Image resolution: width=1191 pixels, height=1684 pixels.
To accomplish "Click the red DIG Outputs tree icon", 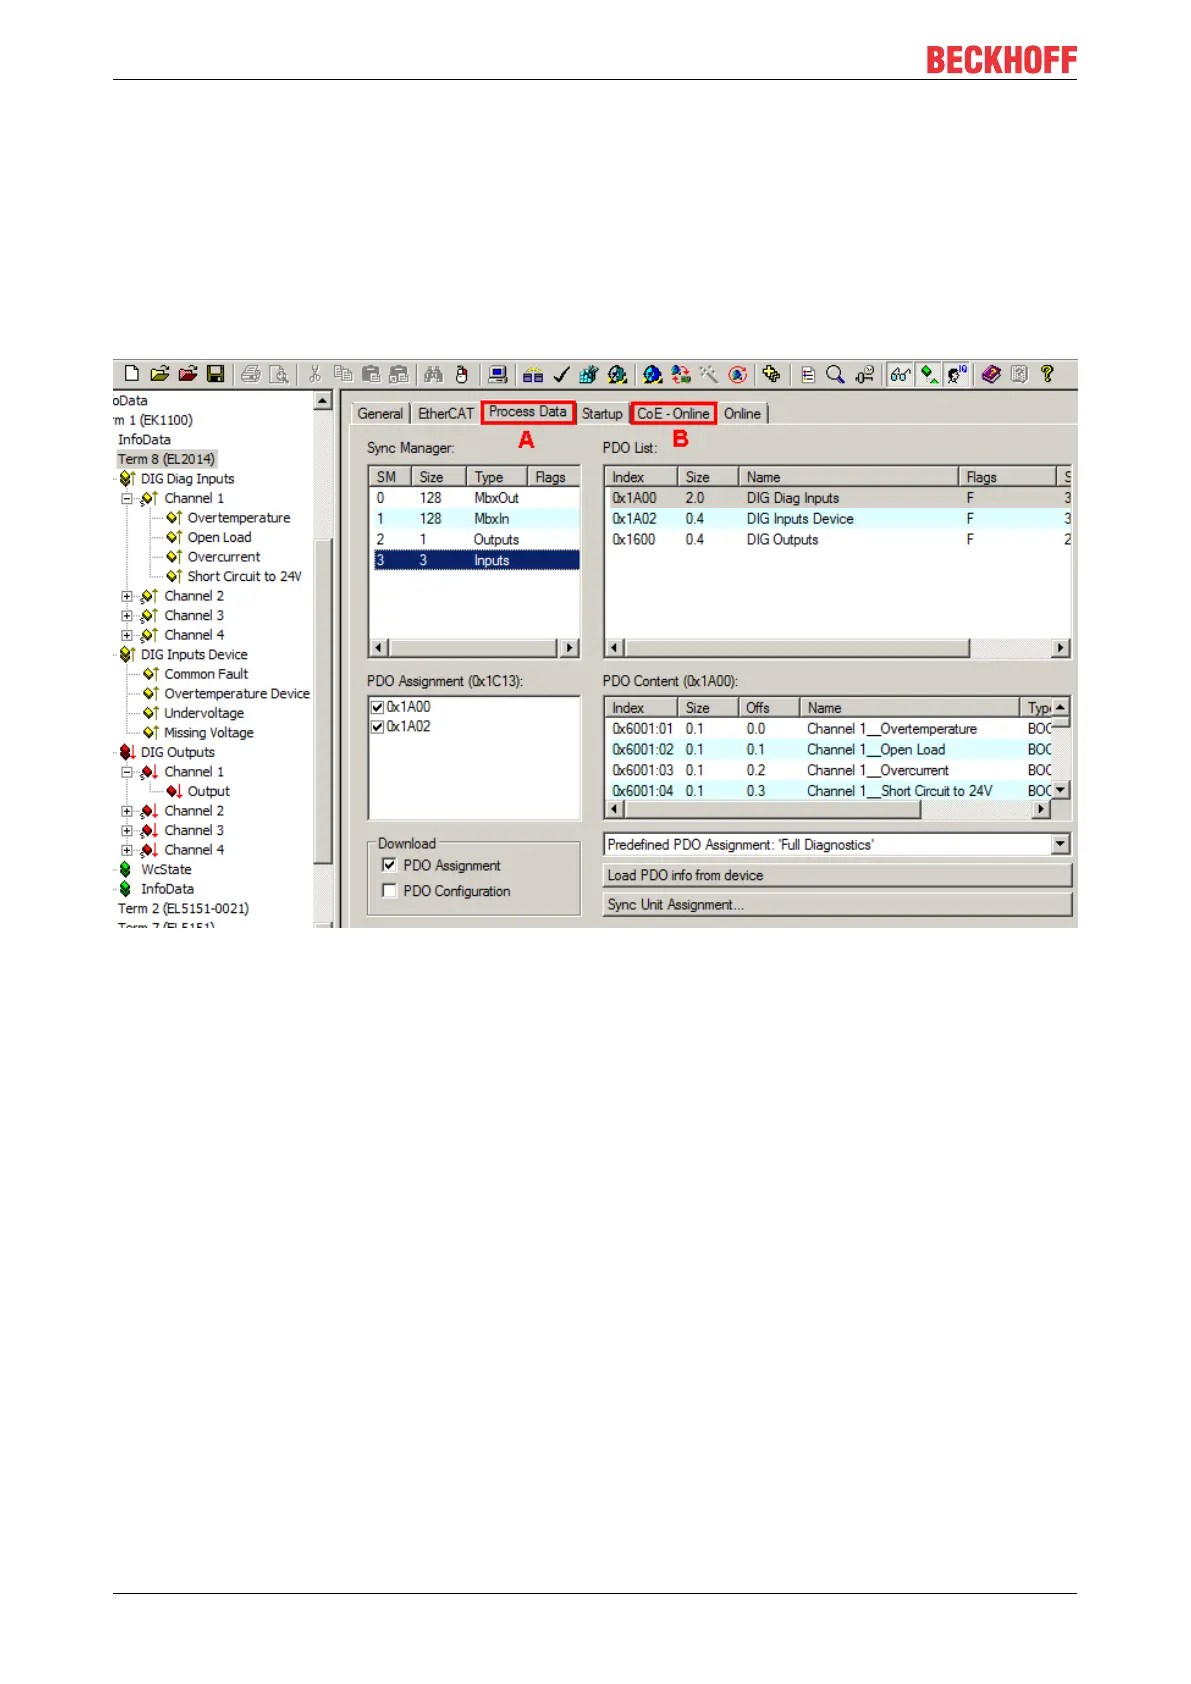I will 127,752.
